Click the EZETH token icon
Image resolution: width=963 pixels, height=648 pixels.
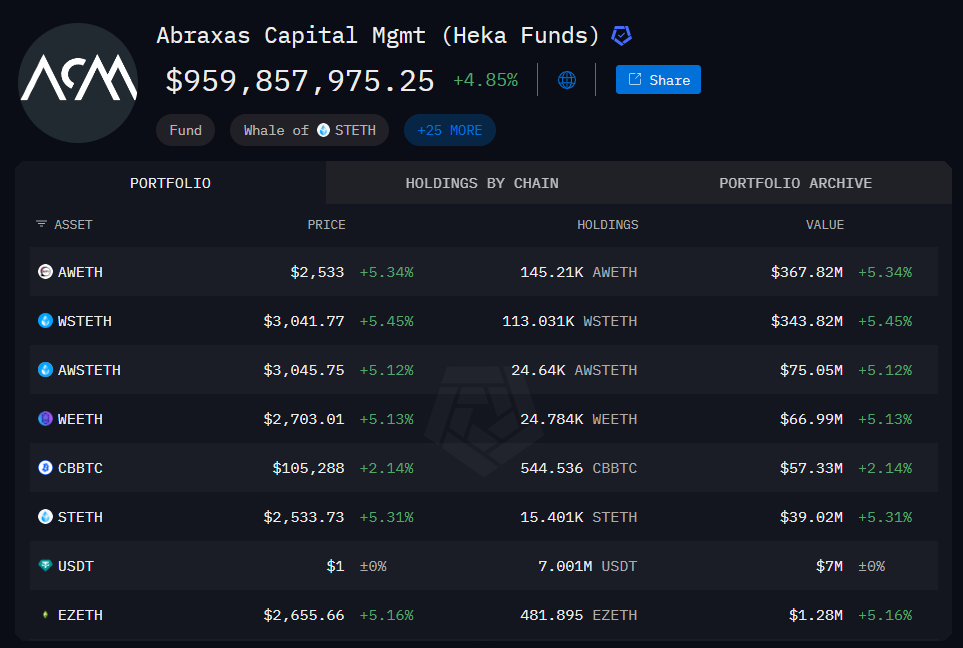pos(45,615)
